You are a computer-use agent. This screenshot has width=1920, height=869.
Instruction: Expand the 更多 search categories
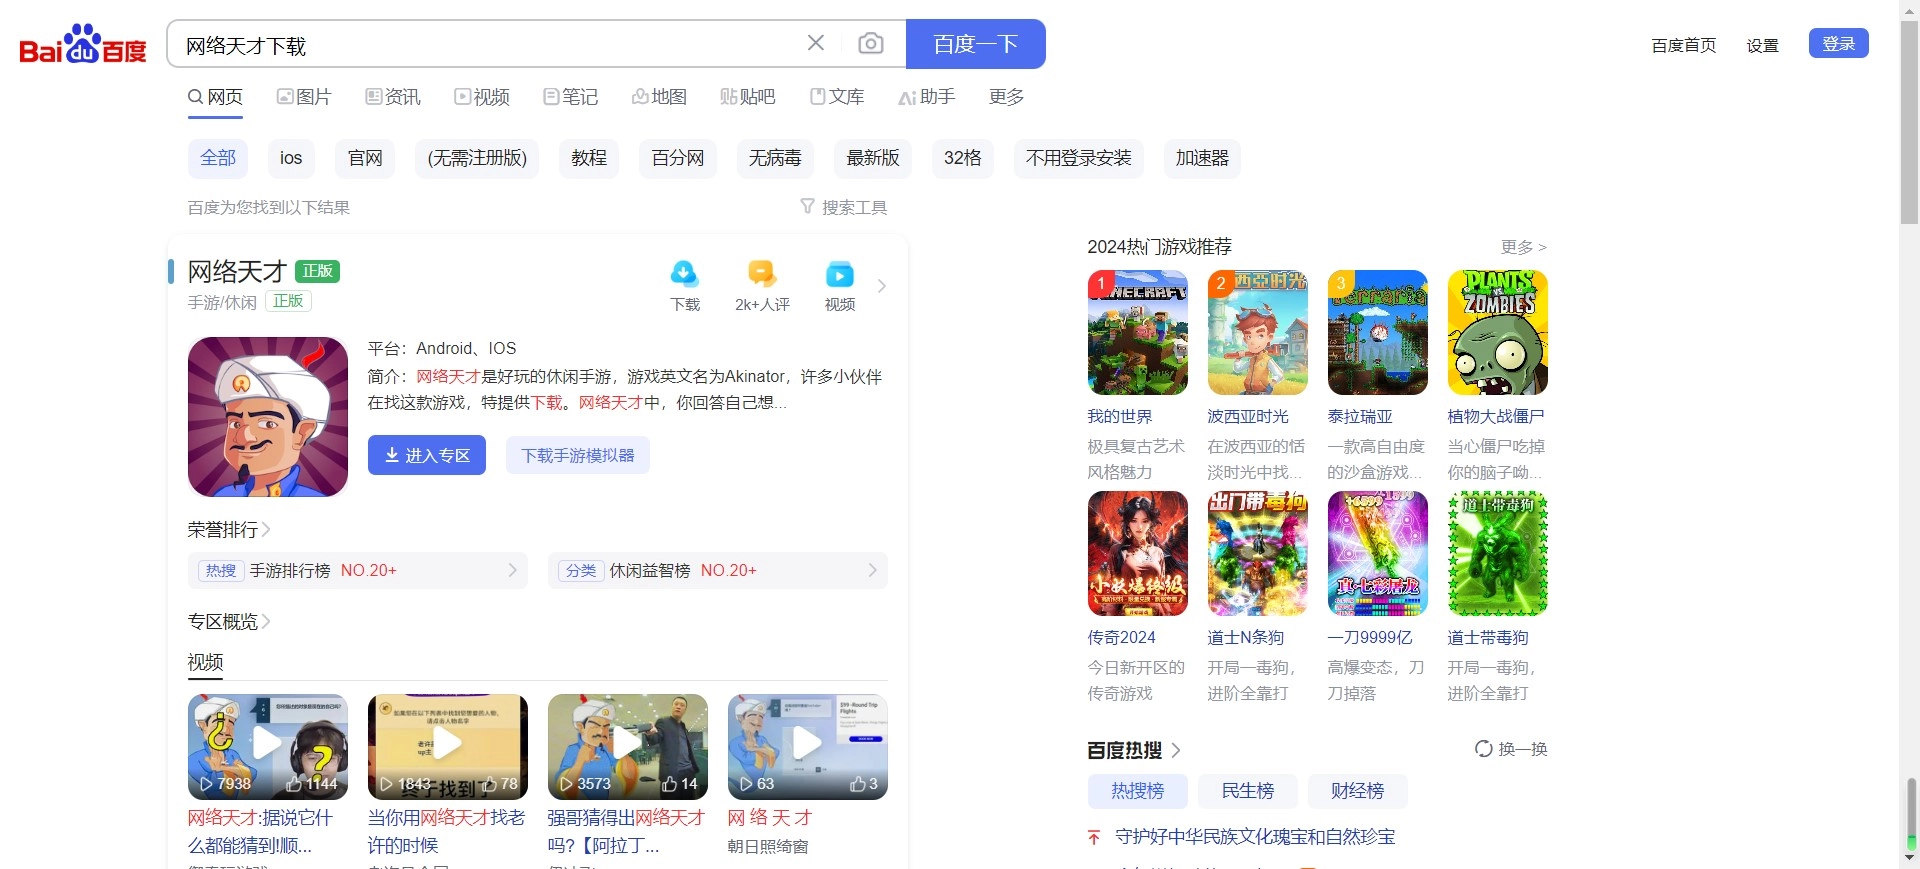click(x=1006, y=97)
